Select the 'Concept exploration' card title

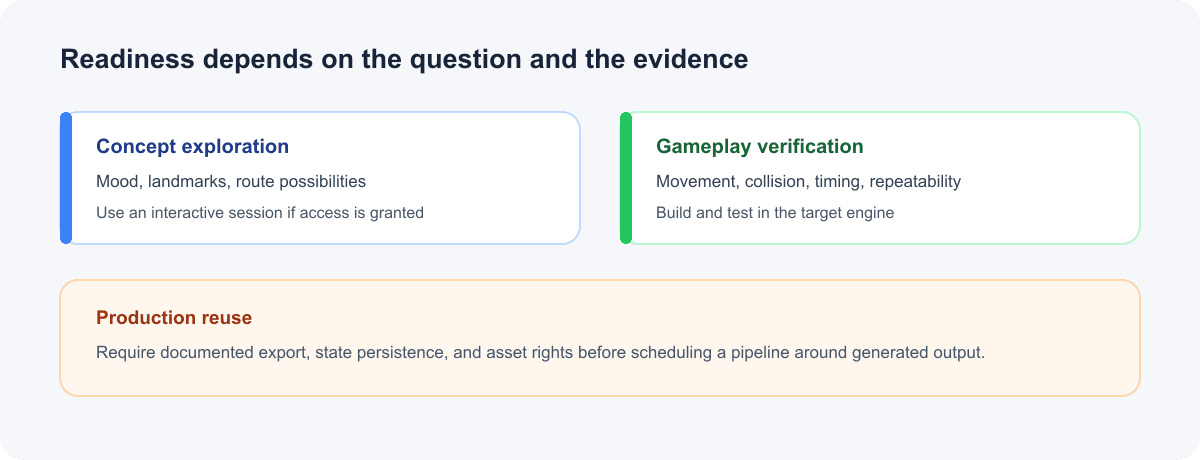pyautogui.click(x=192, y=146)
